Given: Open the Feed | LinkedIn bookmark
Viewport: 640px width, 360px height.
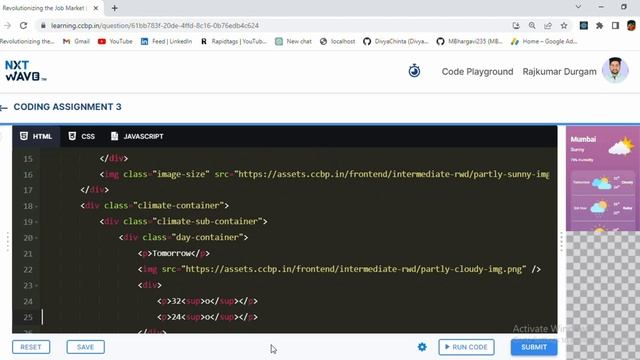Looking at the screenshot, I should pyautogui.click(x=166, y=41).
